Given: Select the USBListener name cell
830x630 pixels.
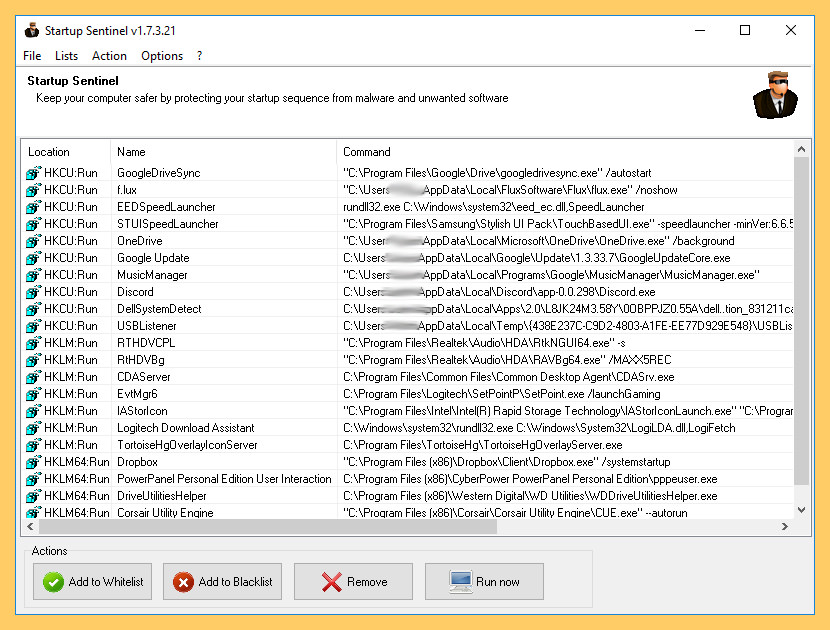Looking at the screenshot, I should pyautogui.click(x=147, y=326).
